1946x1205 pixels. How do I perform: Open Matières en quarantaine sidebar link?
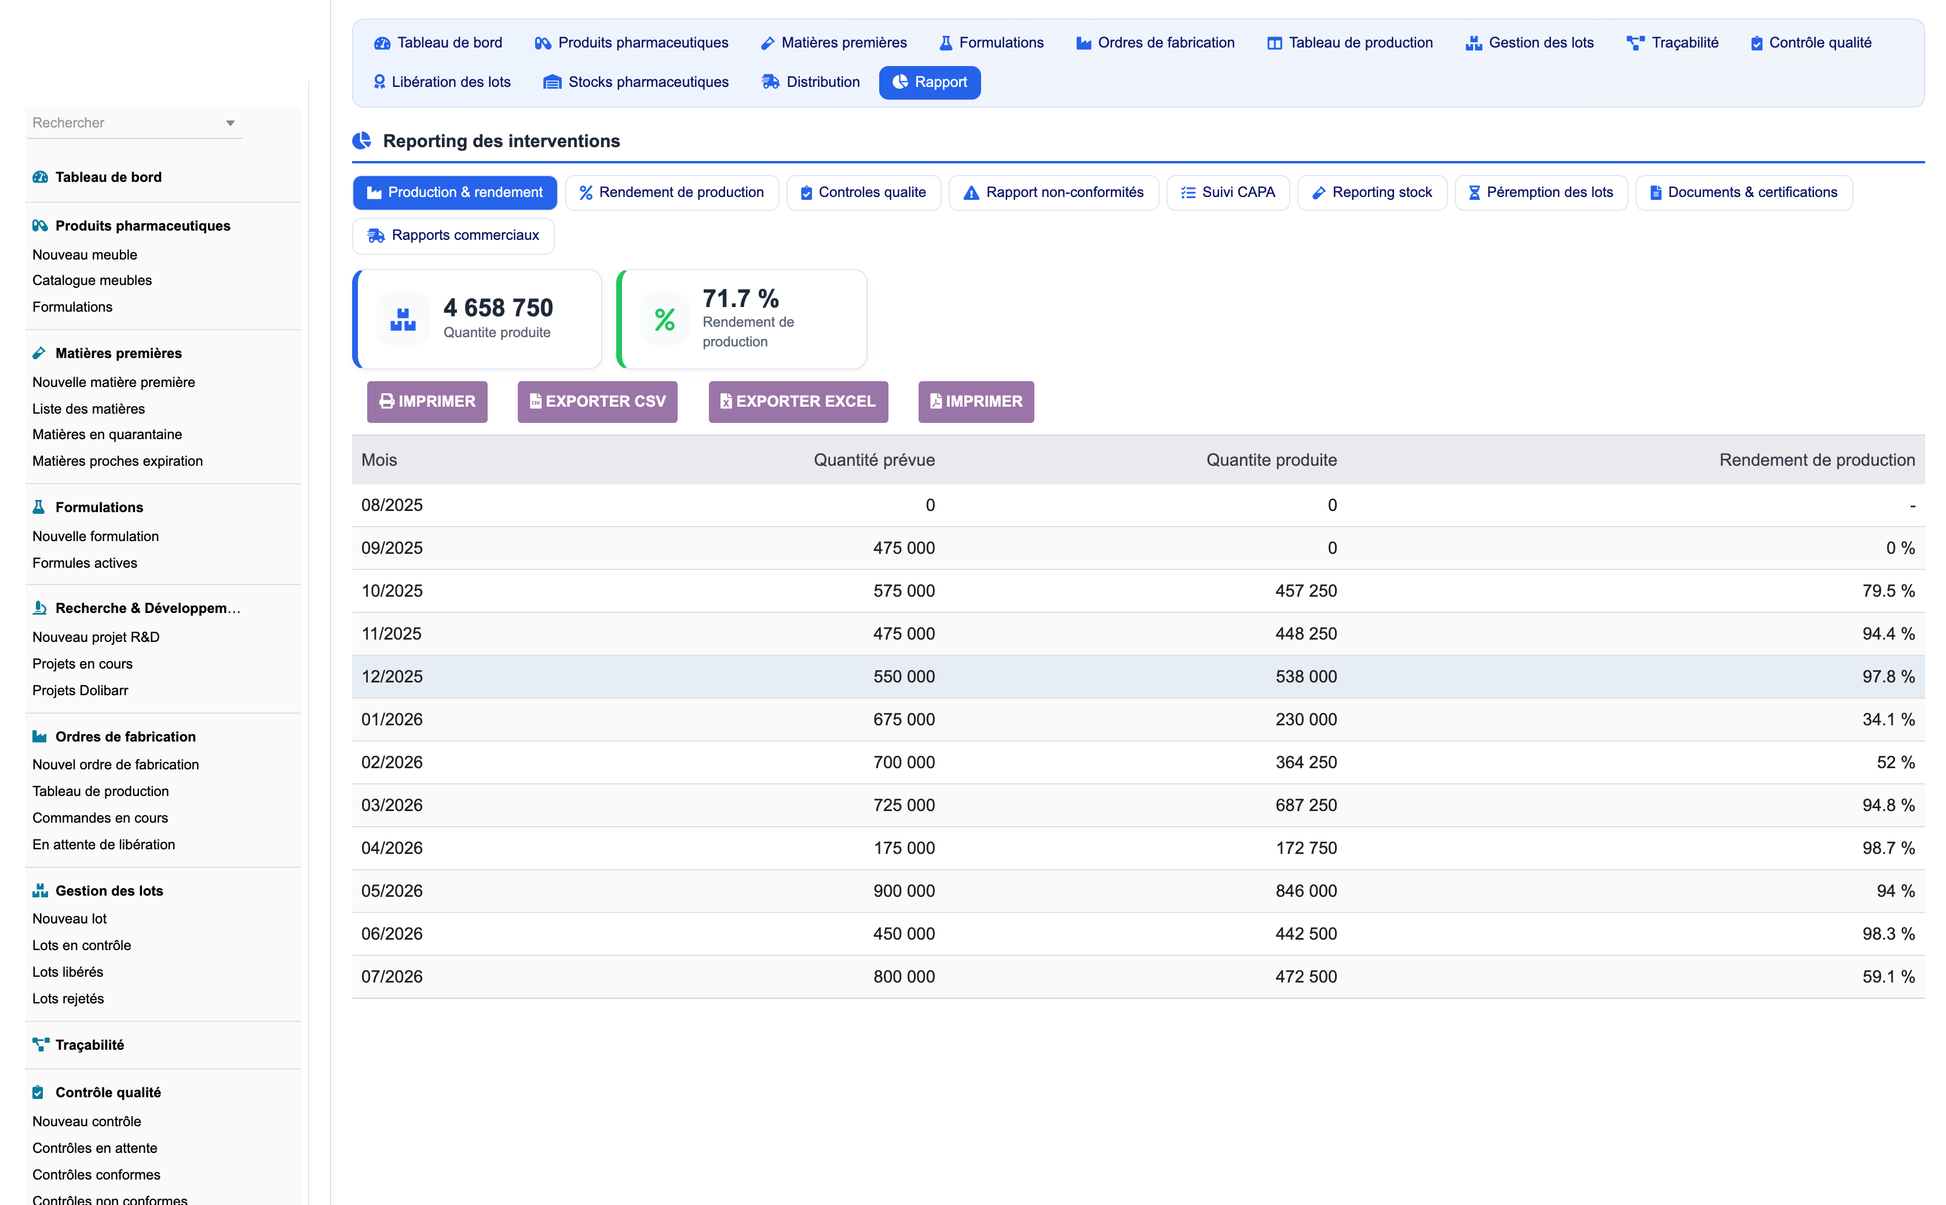107,434
